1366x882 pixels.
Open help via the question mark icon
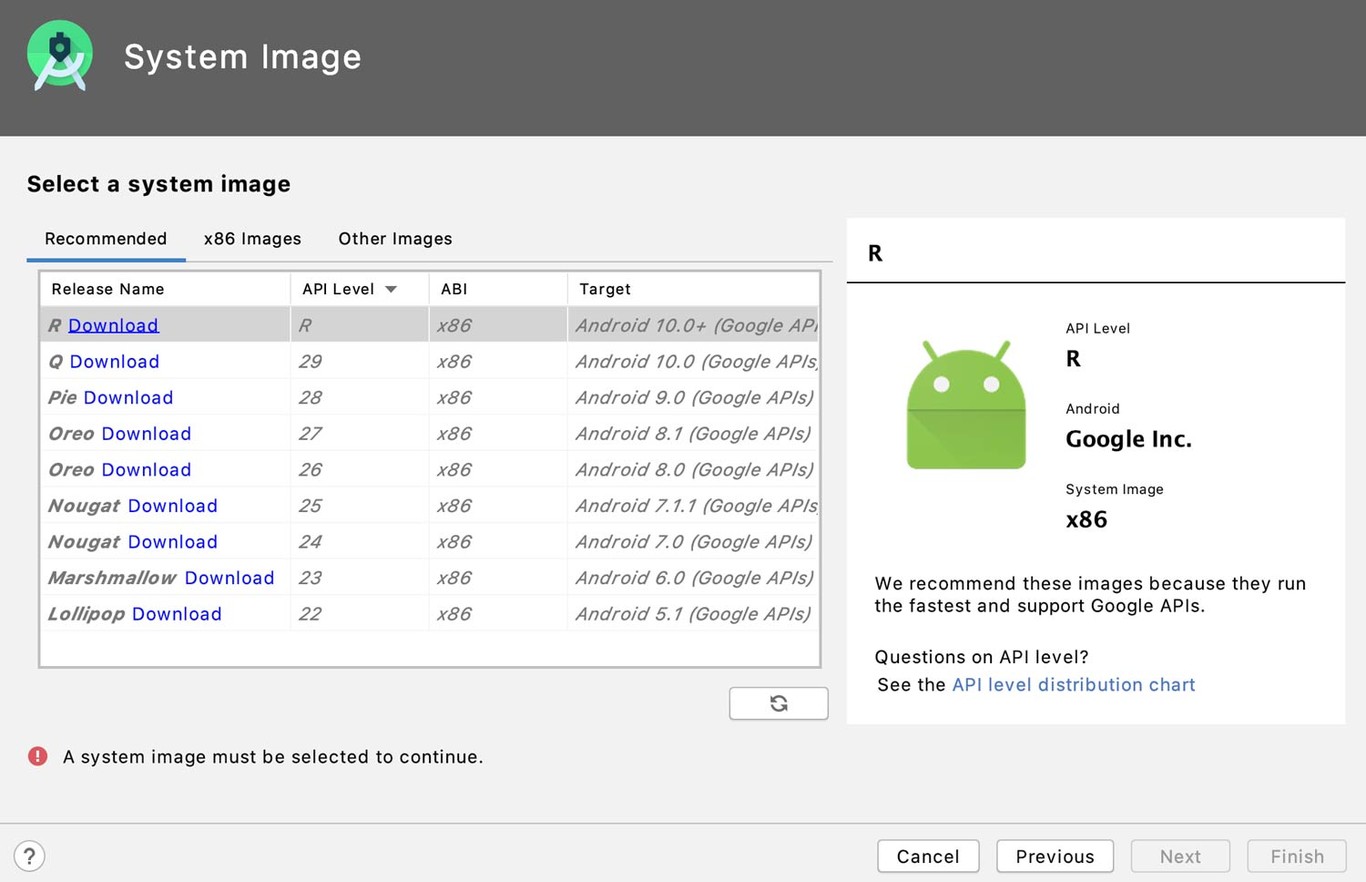point(29,856)
